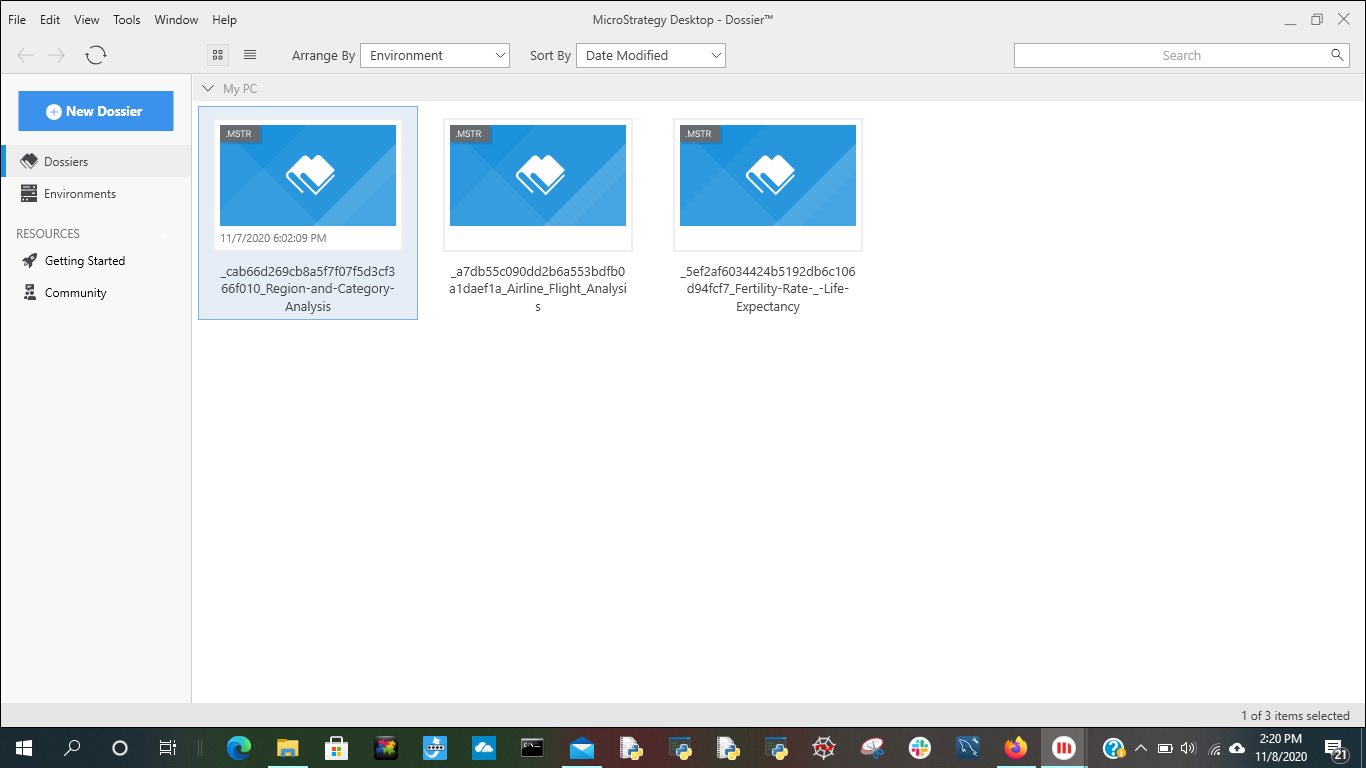The width and height of the screenshot is (1366, 768).
Task: Click the forward navigation arrow
Action: [57, 56]
